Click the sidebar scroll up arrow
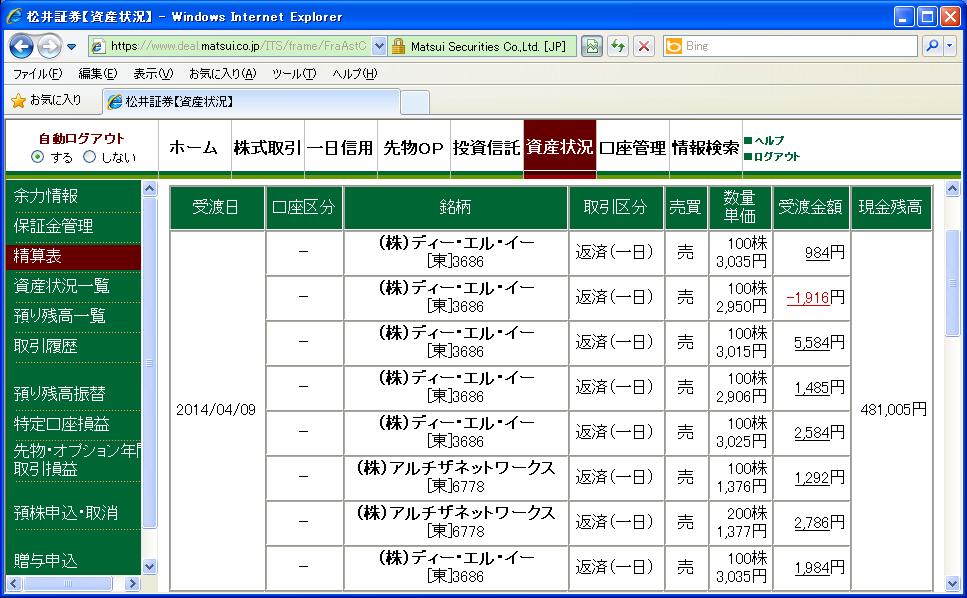The image size is (967, 598). click(x=149, y=188)
